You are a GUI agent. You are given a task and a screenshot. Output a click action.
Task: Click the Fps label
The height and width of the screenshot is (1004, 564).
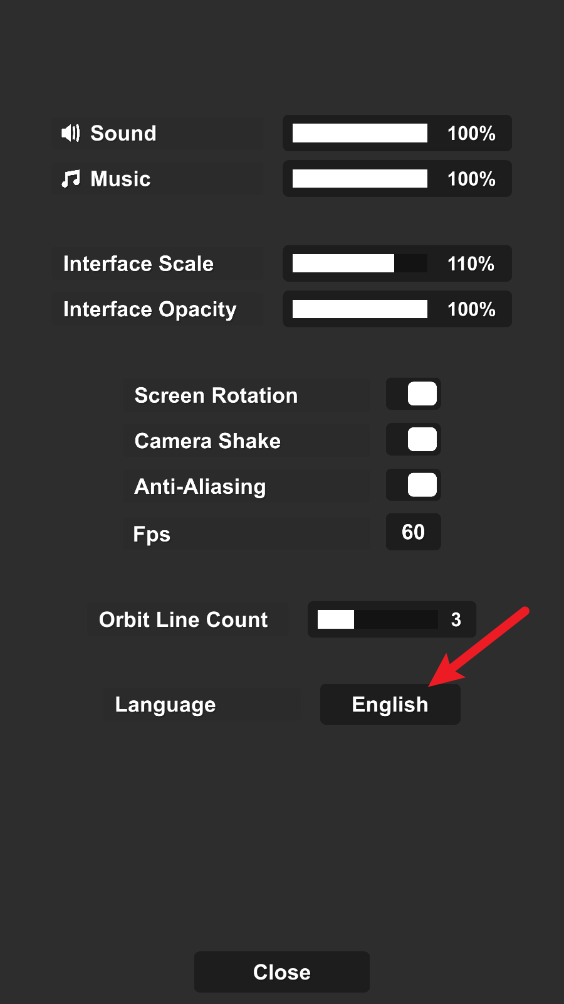tap(152, 533)
